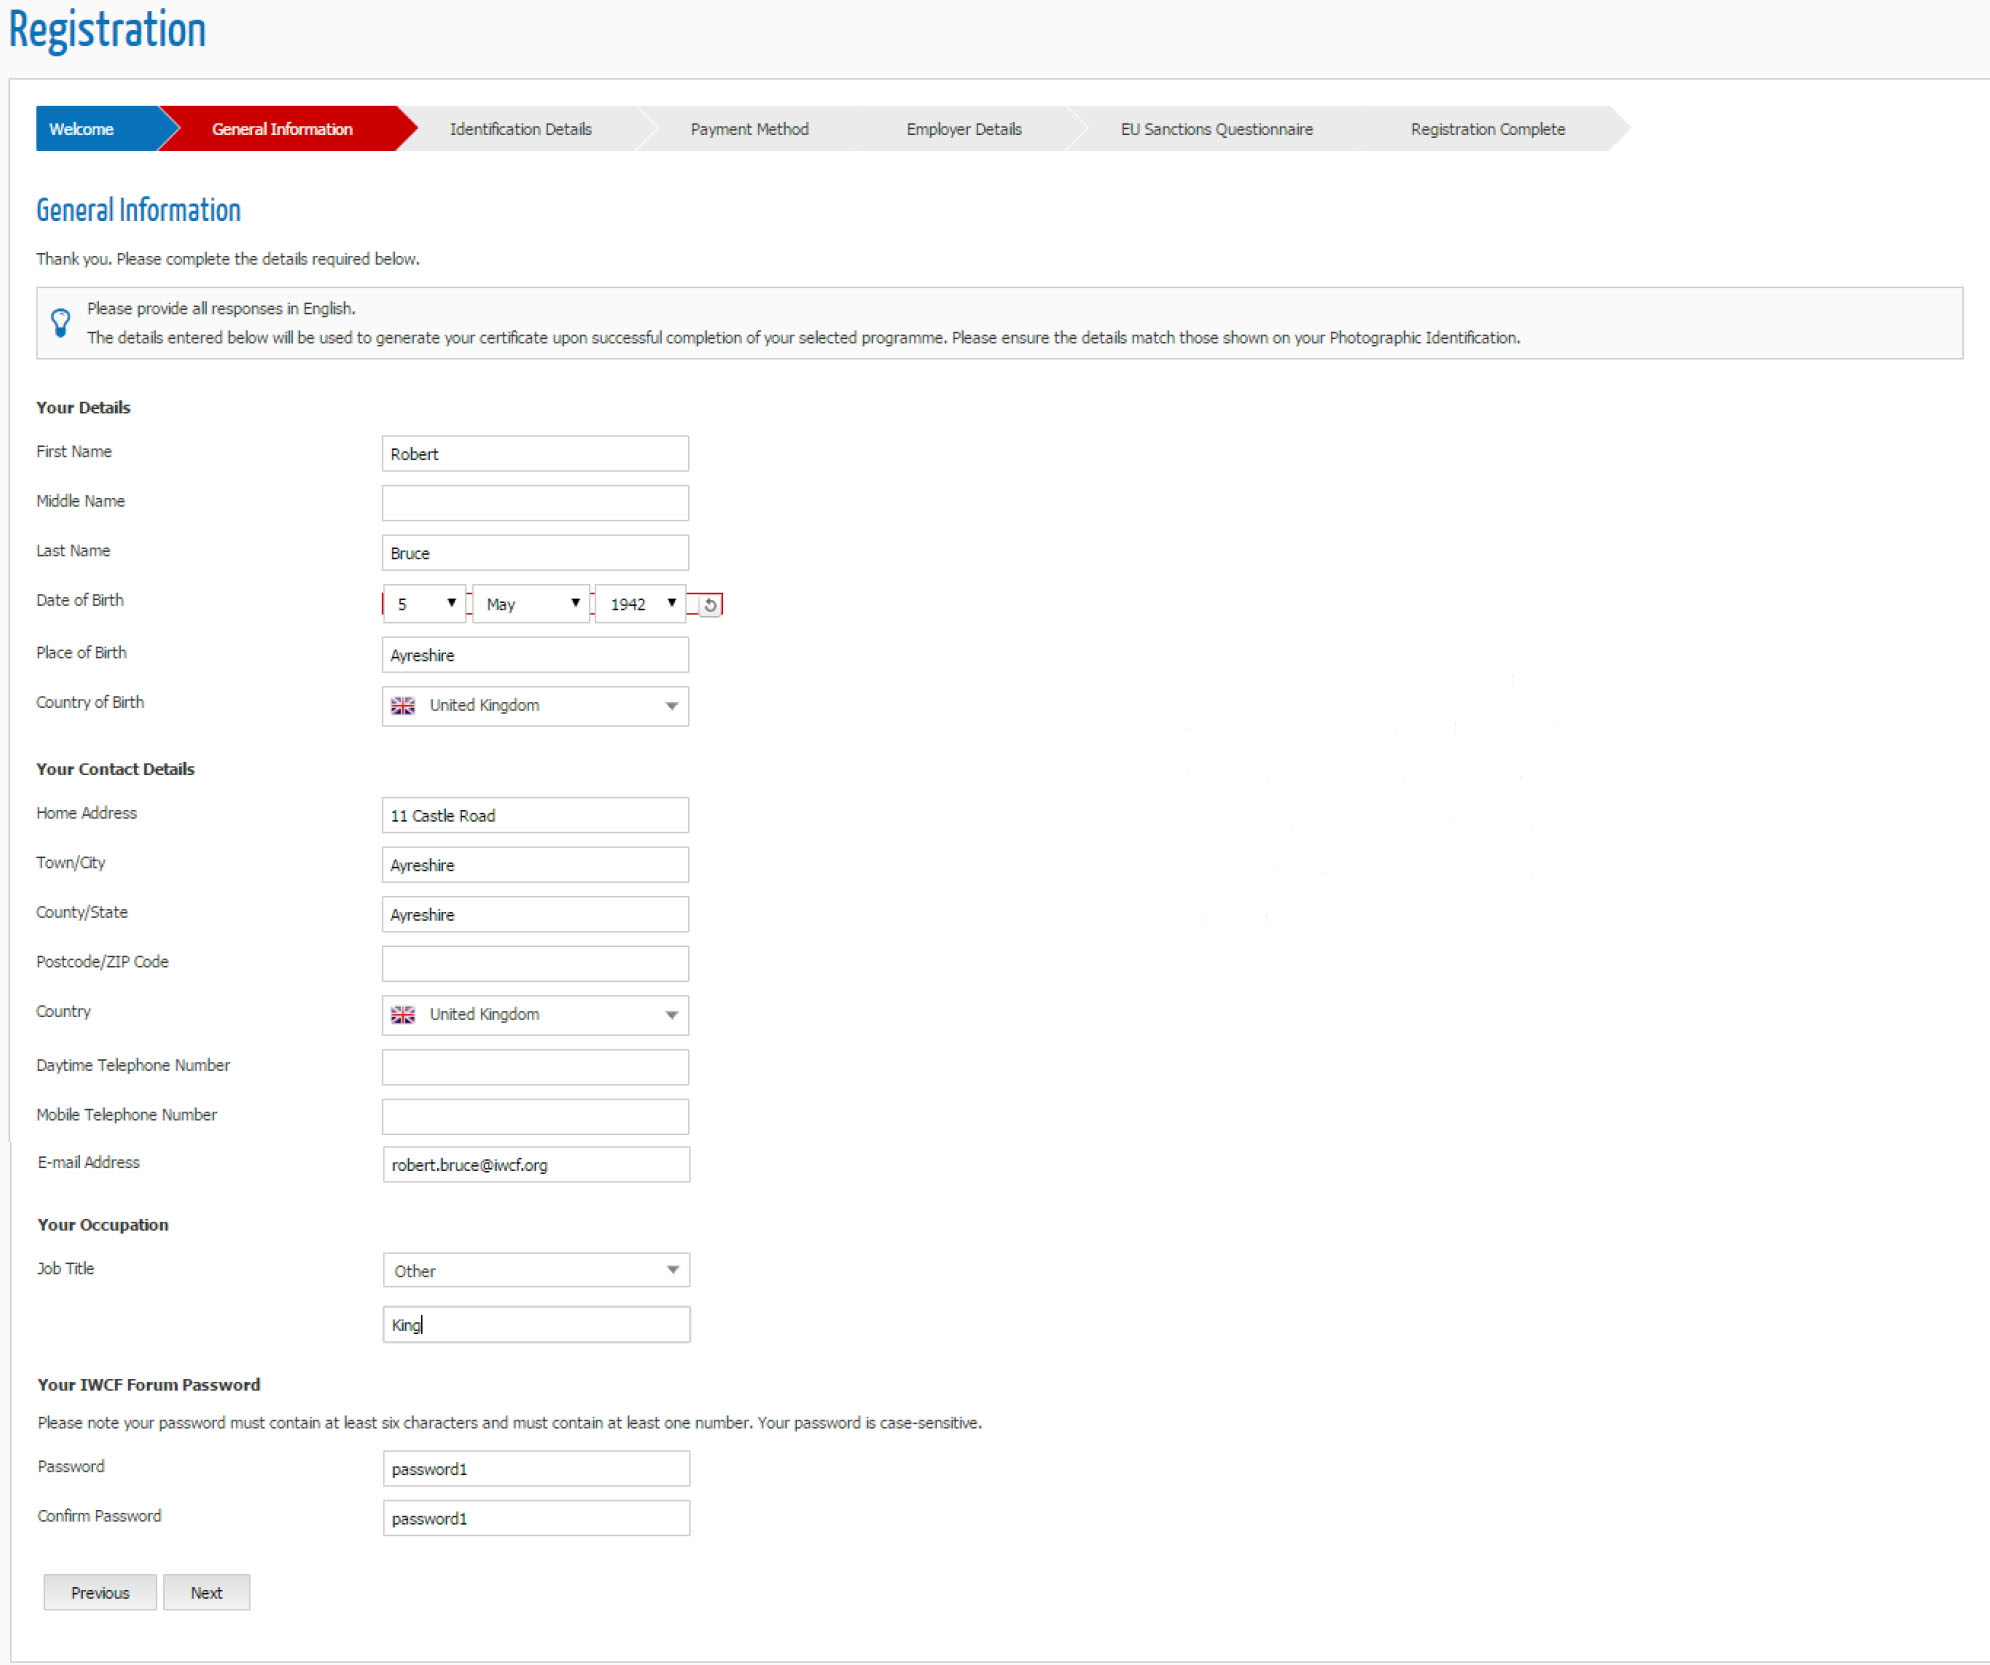Expand the Country of Birth dropdown arrow
The image size is (1990, 1665).
[672, 706]
